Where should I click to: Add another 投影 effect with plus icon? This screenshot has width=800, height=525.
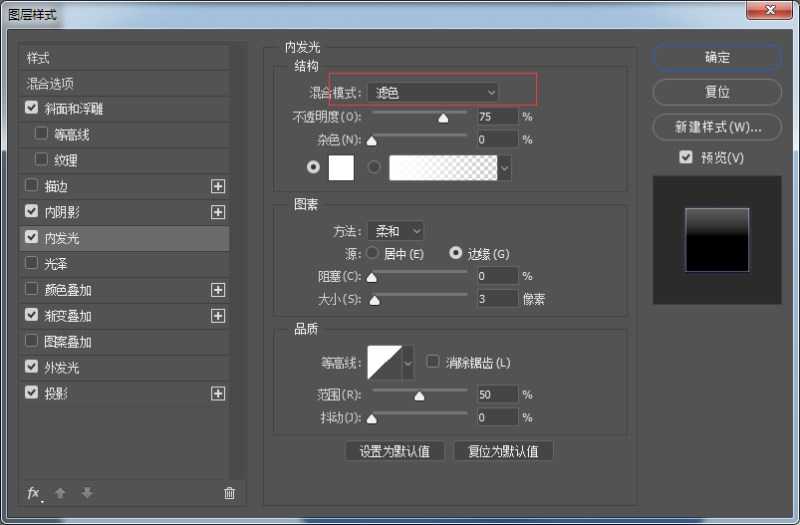point(218,394)
